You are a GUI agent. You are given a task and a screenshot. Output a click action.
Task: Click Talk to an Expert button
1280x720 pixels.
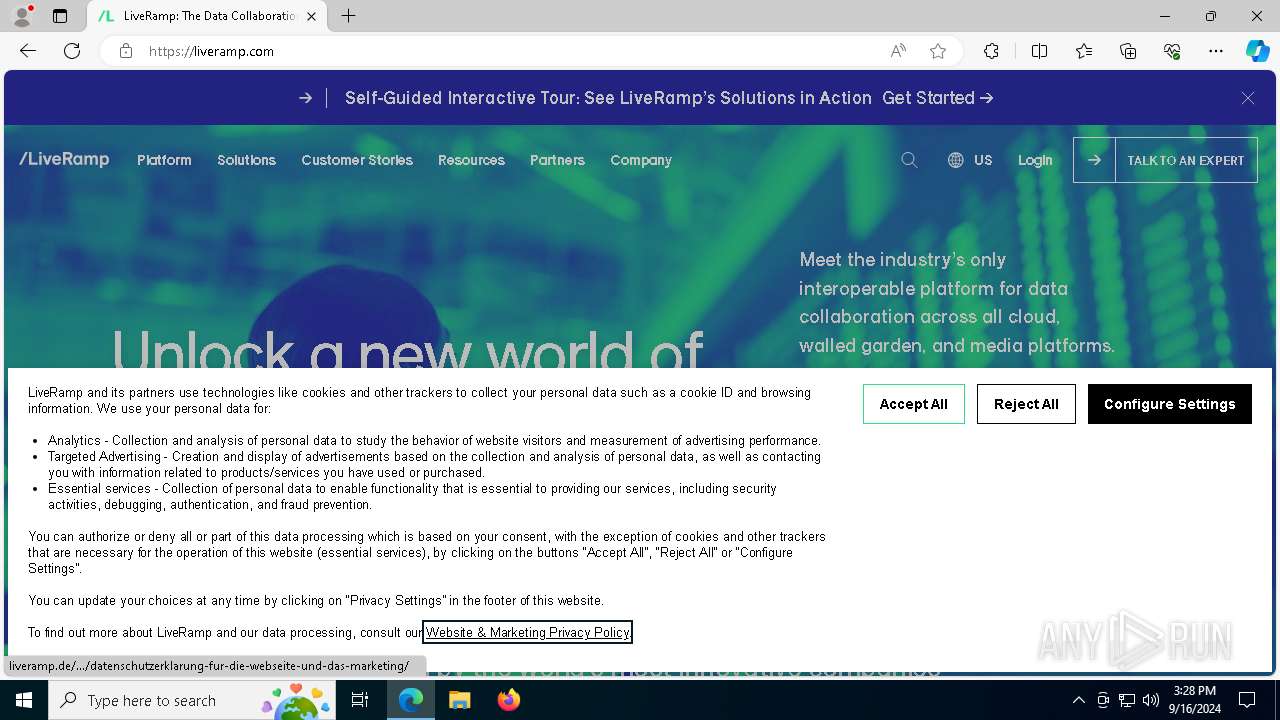click(x=1165, y=160)
